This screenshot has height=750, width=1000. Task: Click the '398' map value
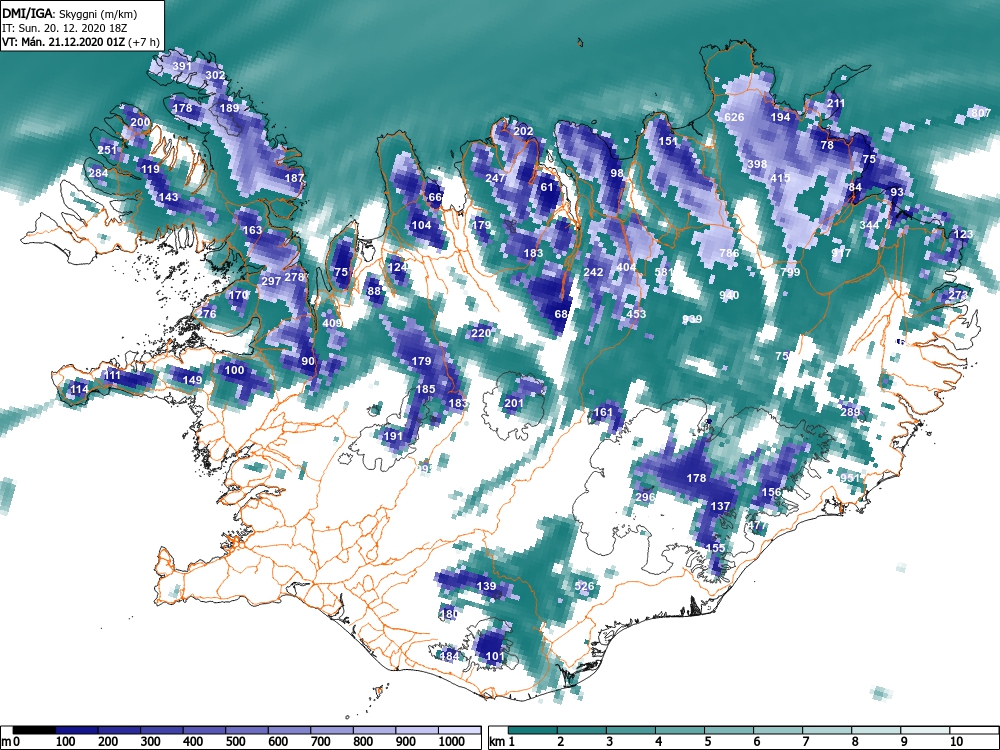(x=757, y=165)
